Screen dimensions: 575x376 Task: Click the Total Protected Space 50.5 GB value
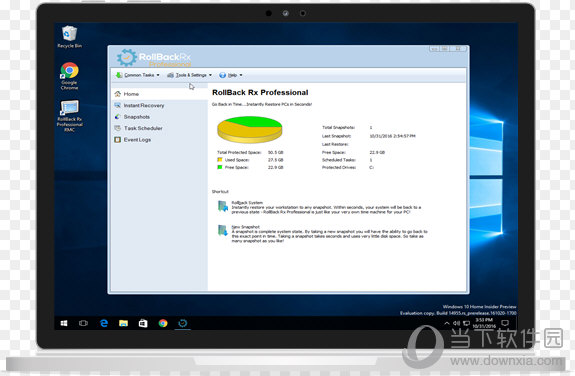275,152
